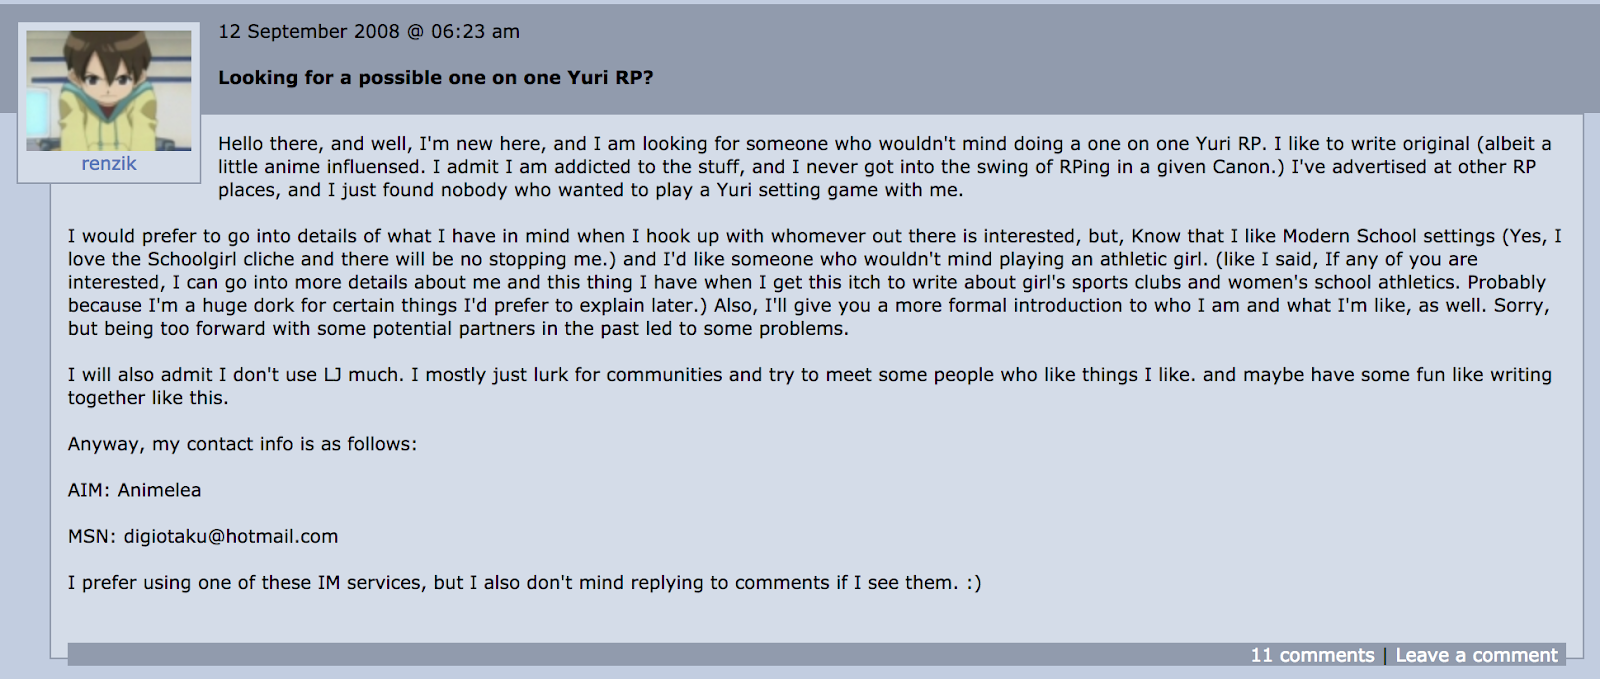Click the paragraph starting 'I would prefer to go into details'
The height and width of the screenshot is (679, 1600).
[x=815, y=283]
